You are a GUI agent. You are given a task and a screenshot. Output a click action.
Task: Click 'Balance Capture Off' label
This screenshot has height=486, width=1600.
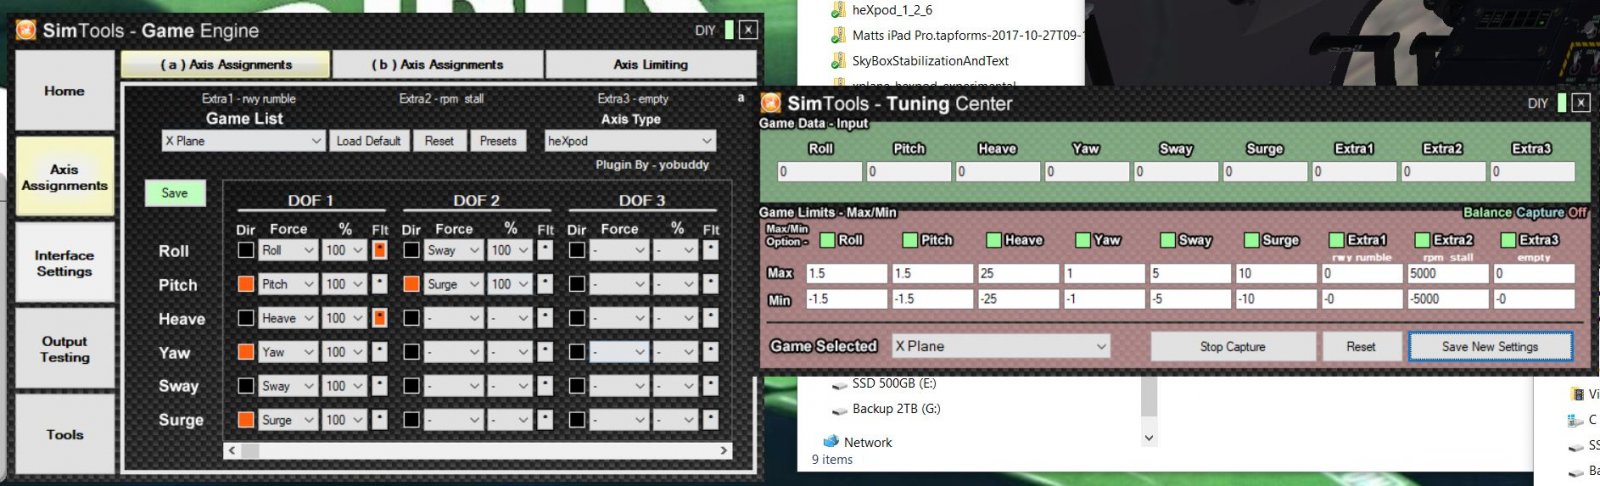[1525, 212]
